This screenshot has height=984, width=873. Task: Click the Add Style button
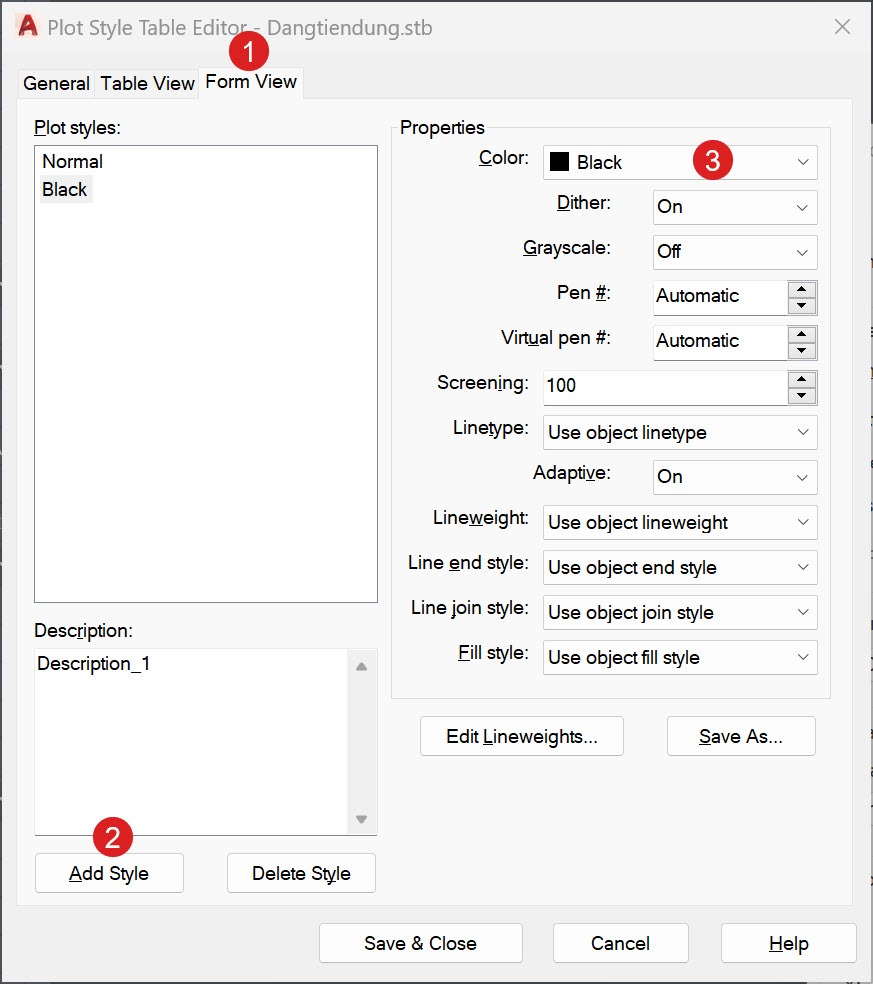pos(108,872)
